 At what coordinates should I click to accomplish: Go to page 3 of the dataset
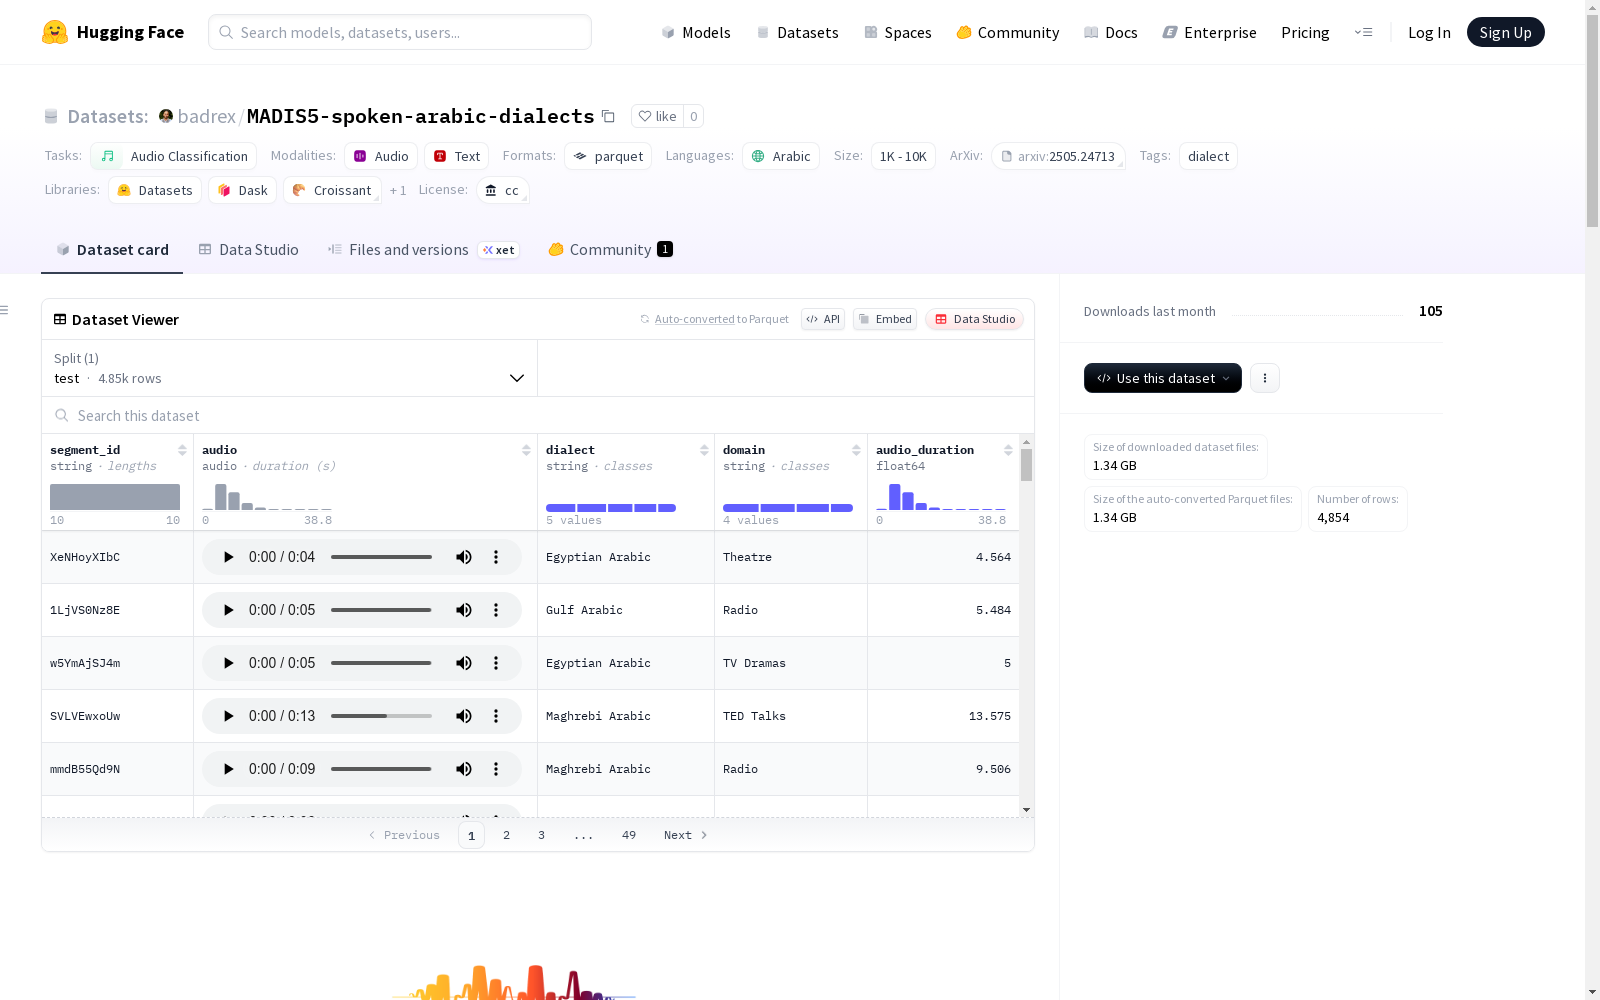pyautogui.click(x=542, y=835)
